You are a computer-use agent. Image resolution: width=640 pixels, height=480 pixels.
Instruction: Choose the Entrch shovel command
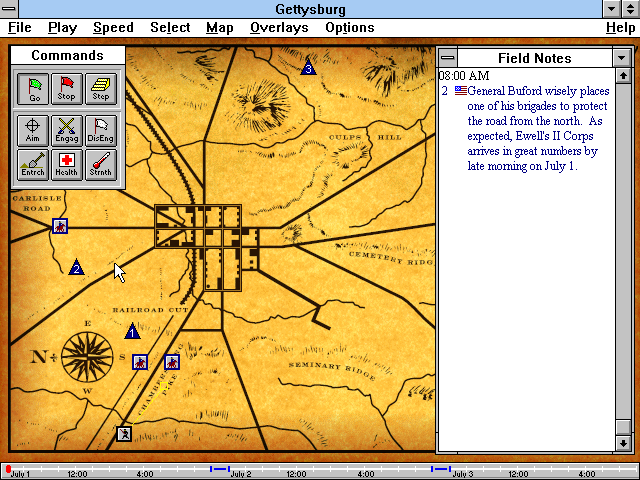click(33, 165)
